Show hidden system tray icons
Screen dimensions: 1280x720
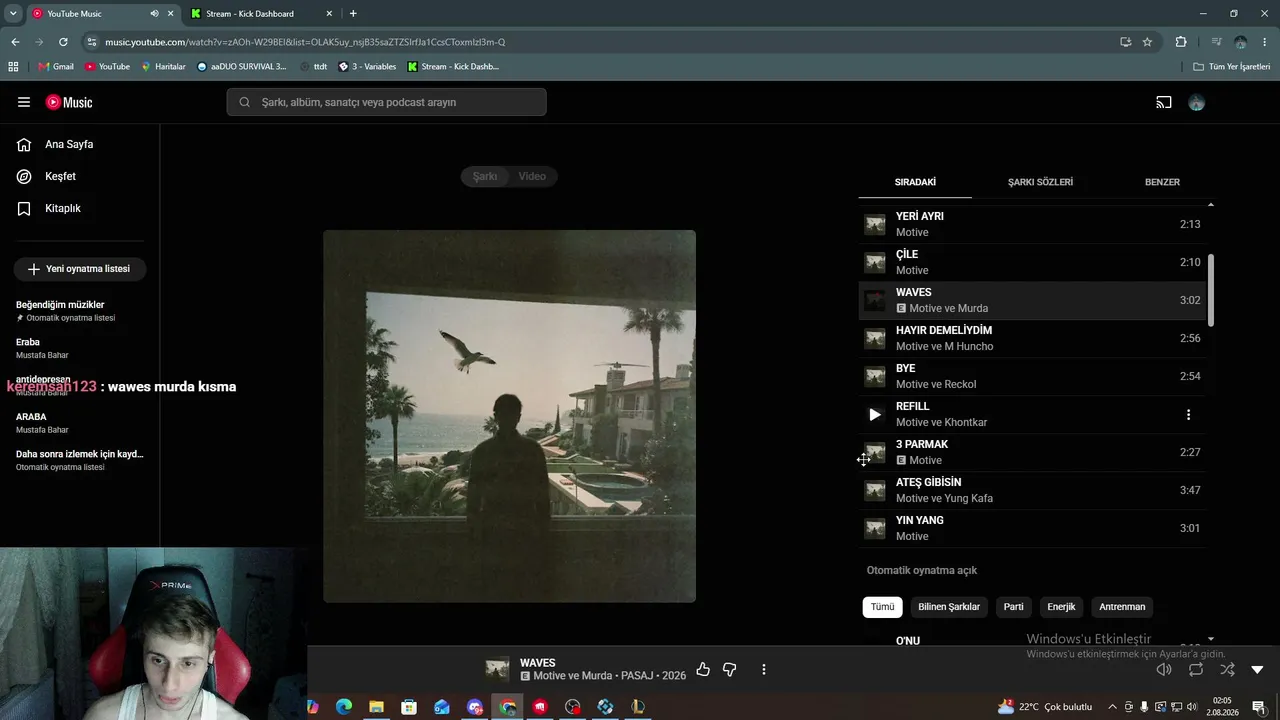1112,707
